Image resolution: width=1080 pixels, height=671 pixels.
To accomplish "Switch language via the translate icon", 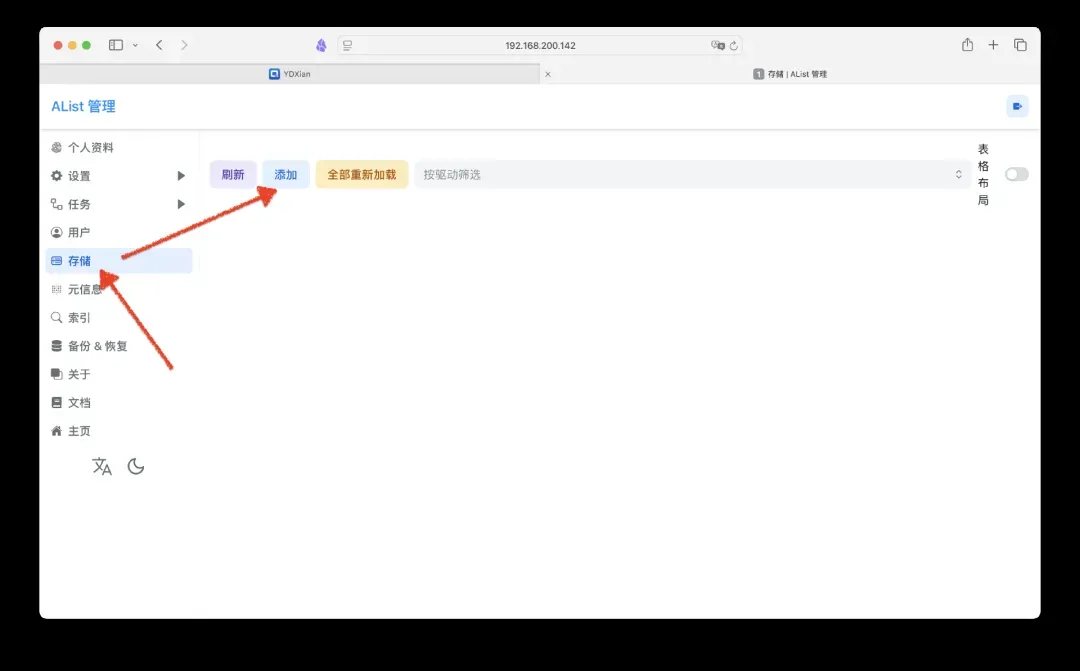I will [x=102, y=466].
